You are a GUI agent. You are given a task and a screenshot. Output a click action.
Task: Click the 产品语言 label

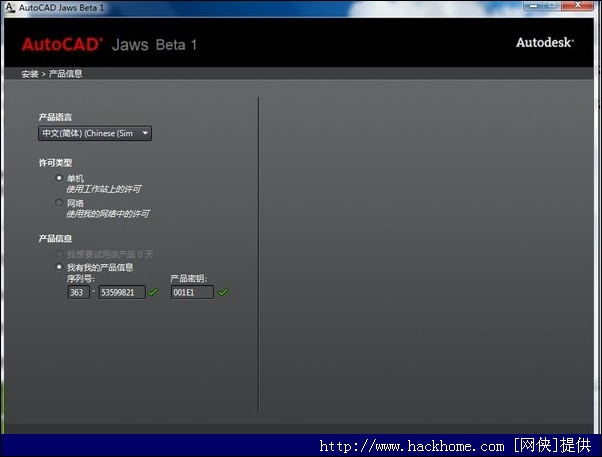(55, 117)
